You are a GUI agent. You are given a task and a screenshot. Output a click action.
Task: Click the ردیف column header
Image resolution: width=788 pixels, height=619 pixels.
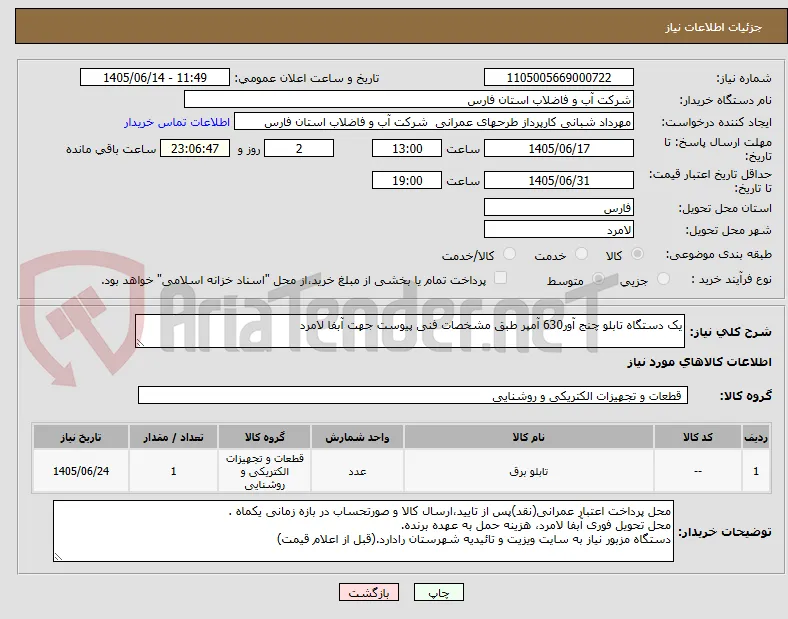point(756,437)
